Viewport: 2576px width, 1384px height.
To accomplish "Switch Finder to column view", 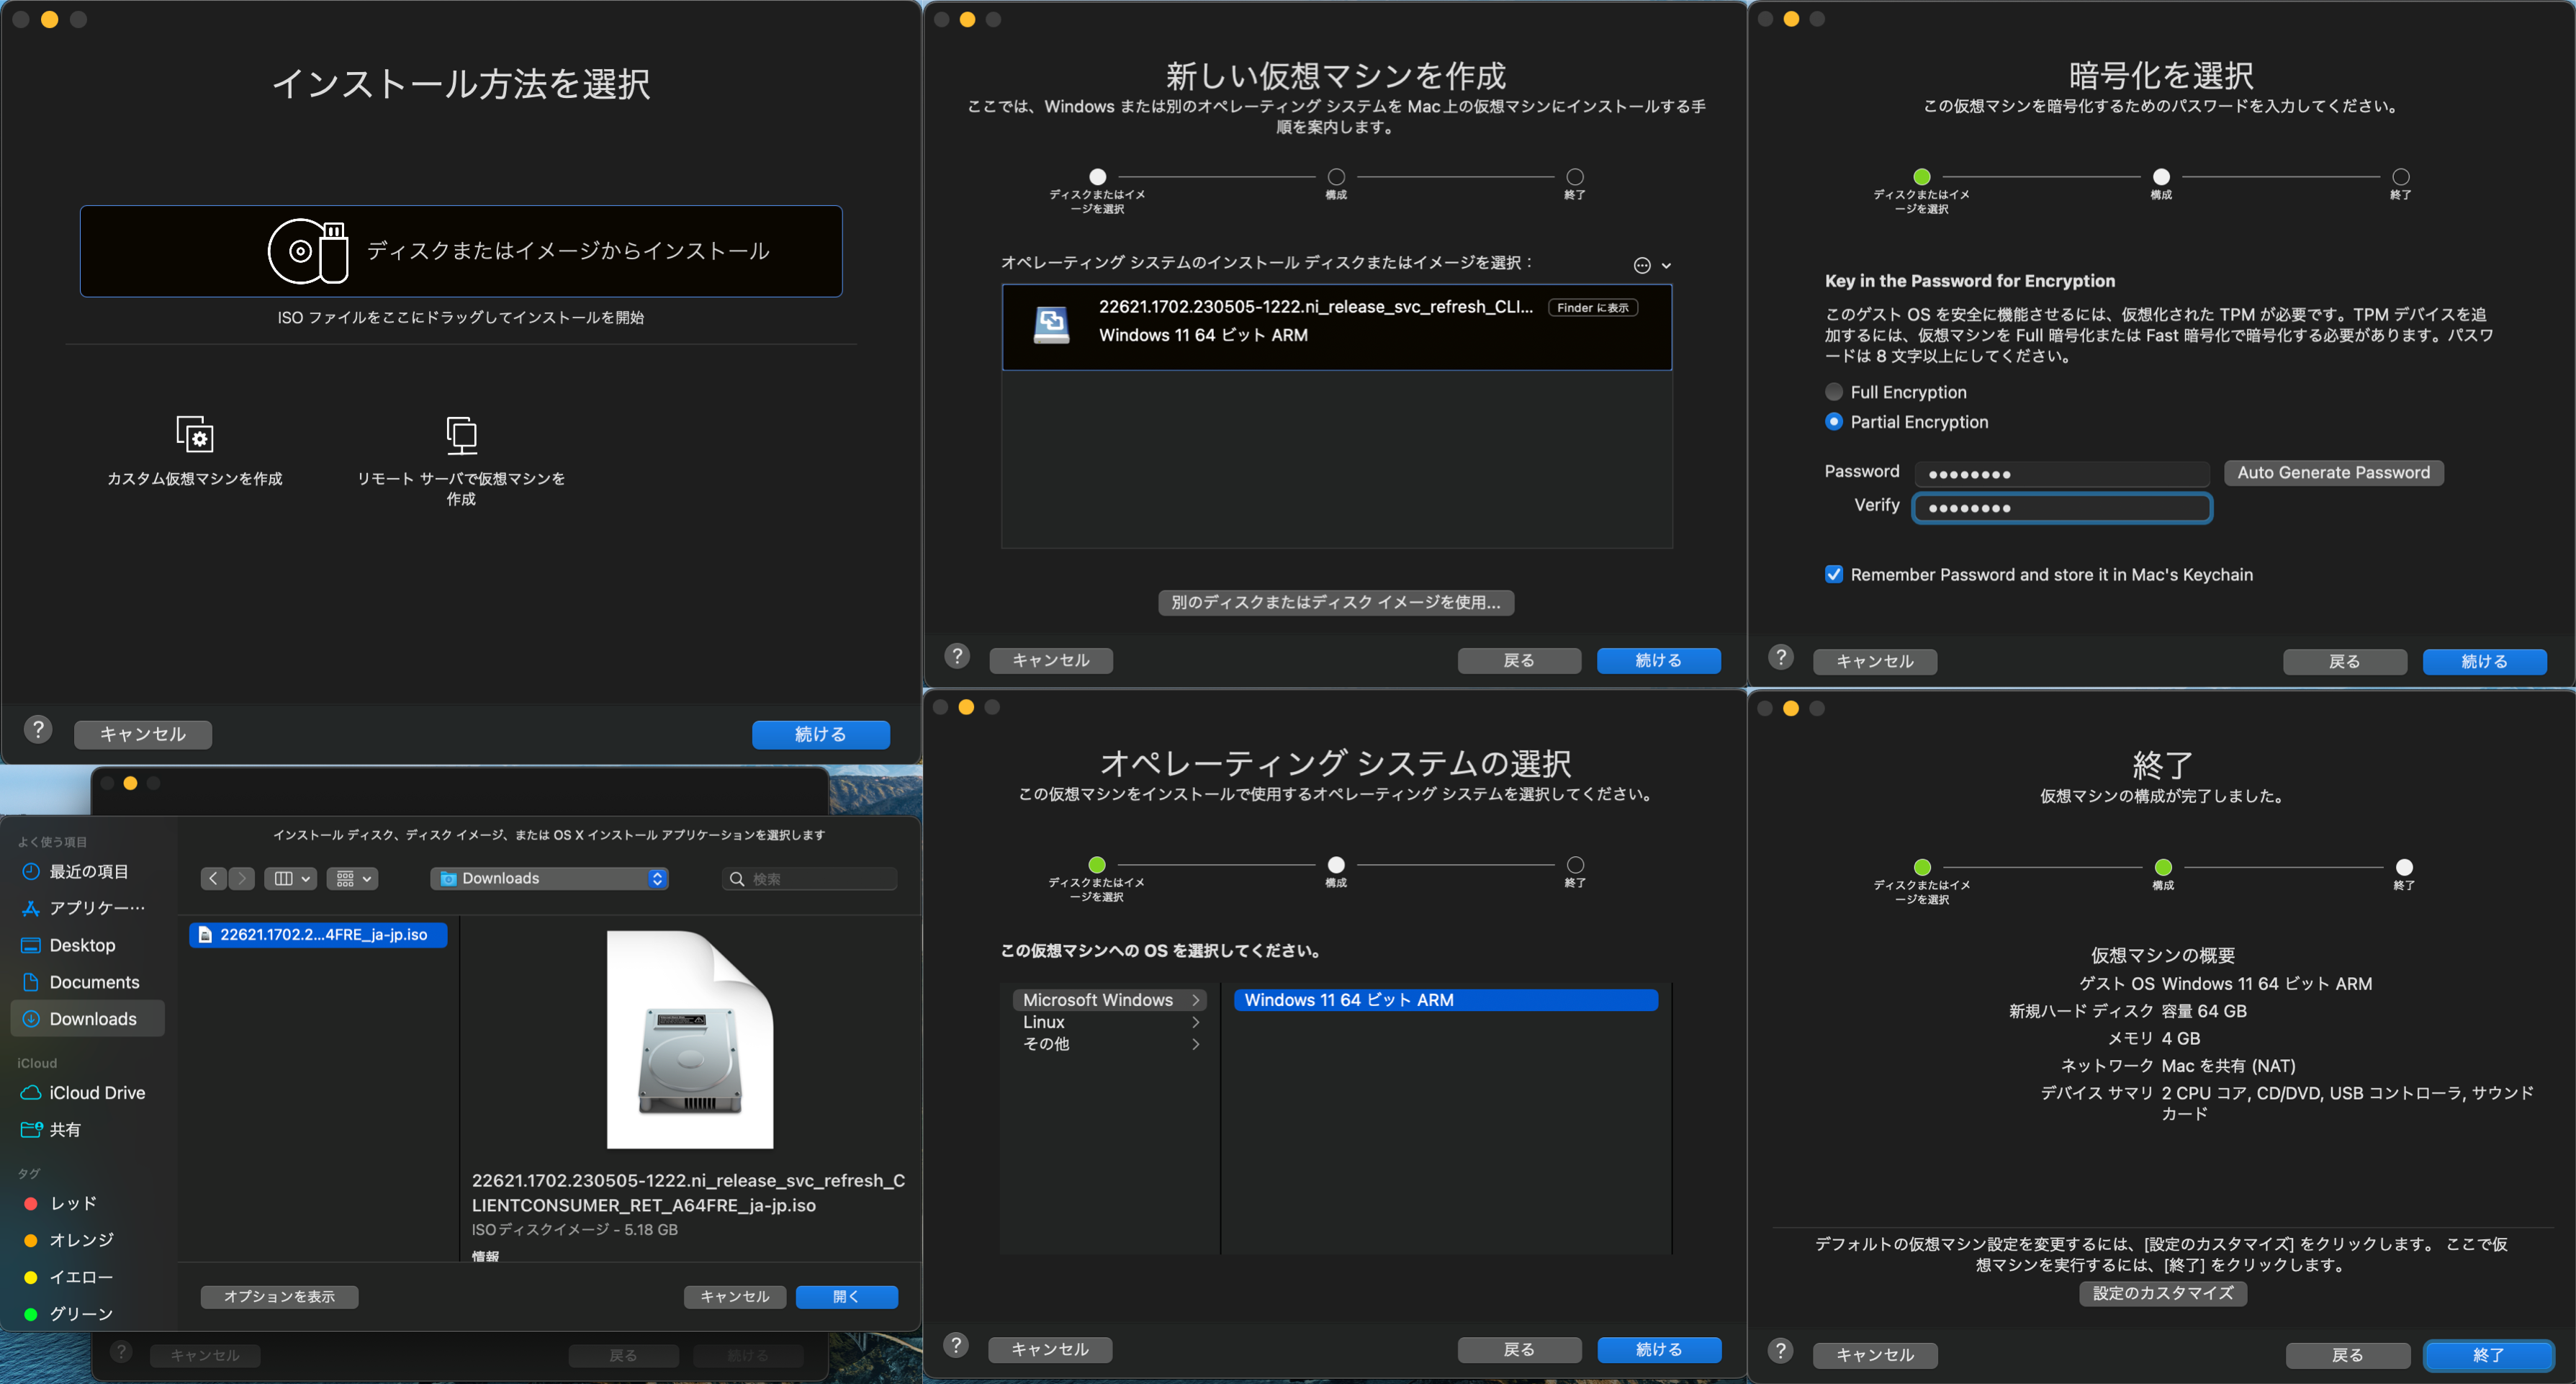I will [x=283, y=878].
